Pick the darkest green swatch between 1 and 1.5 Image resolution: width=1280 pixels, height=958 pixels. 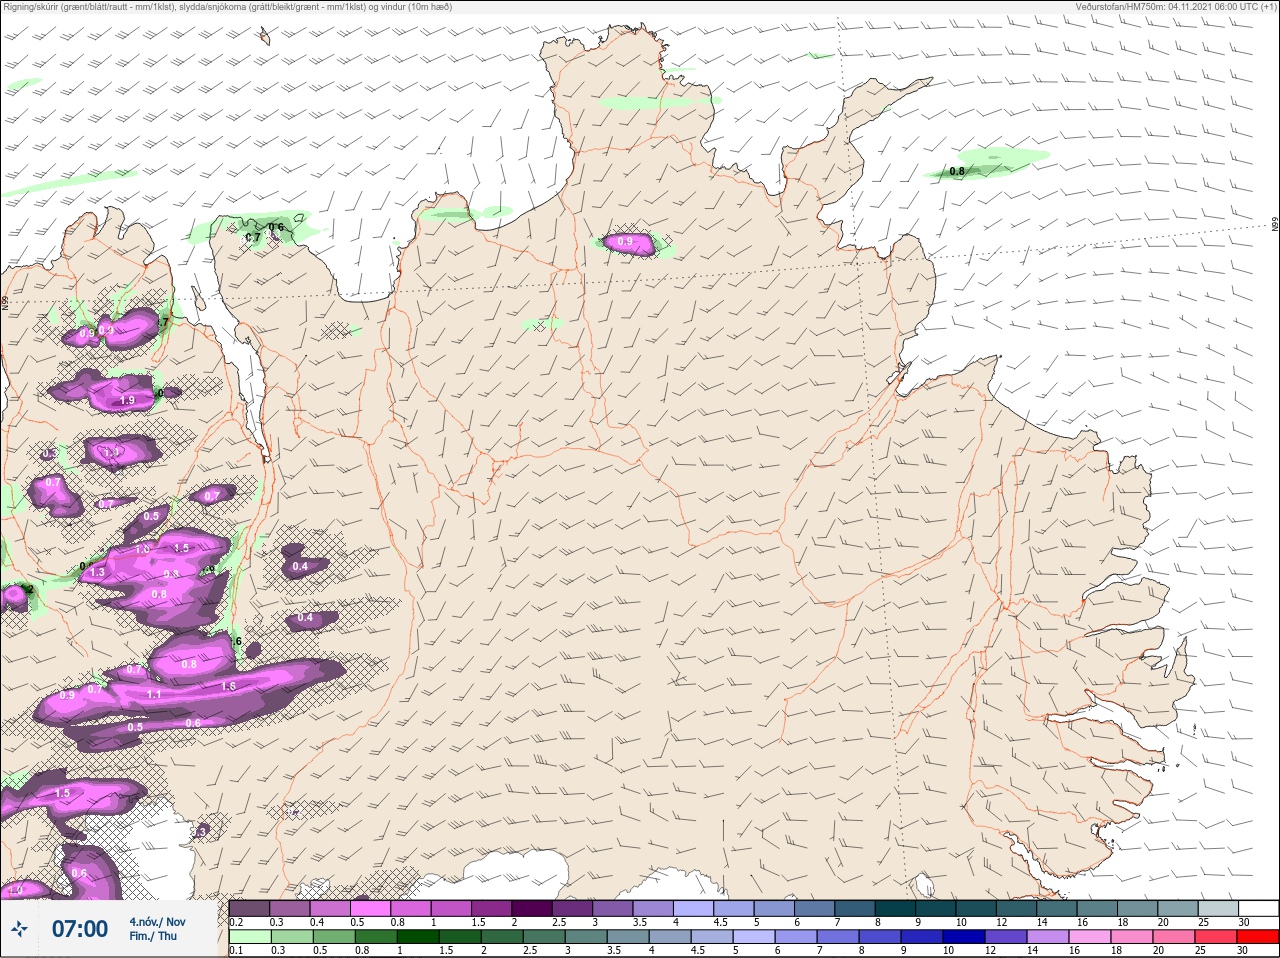[x=417, y=937]
